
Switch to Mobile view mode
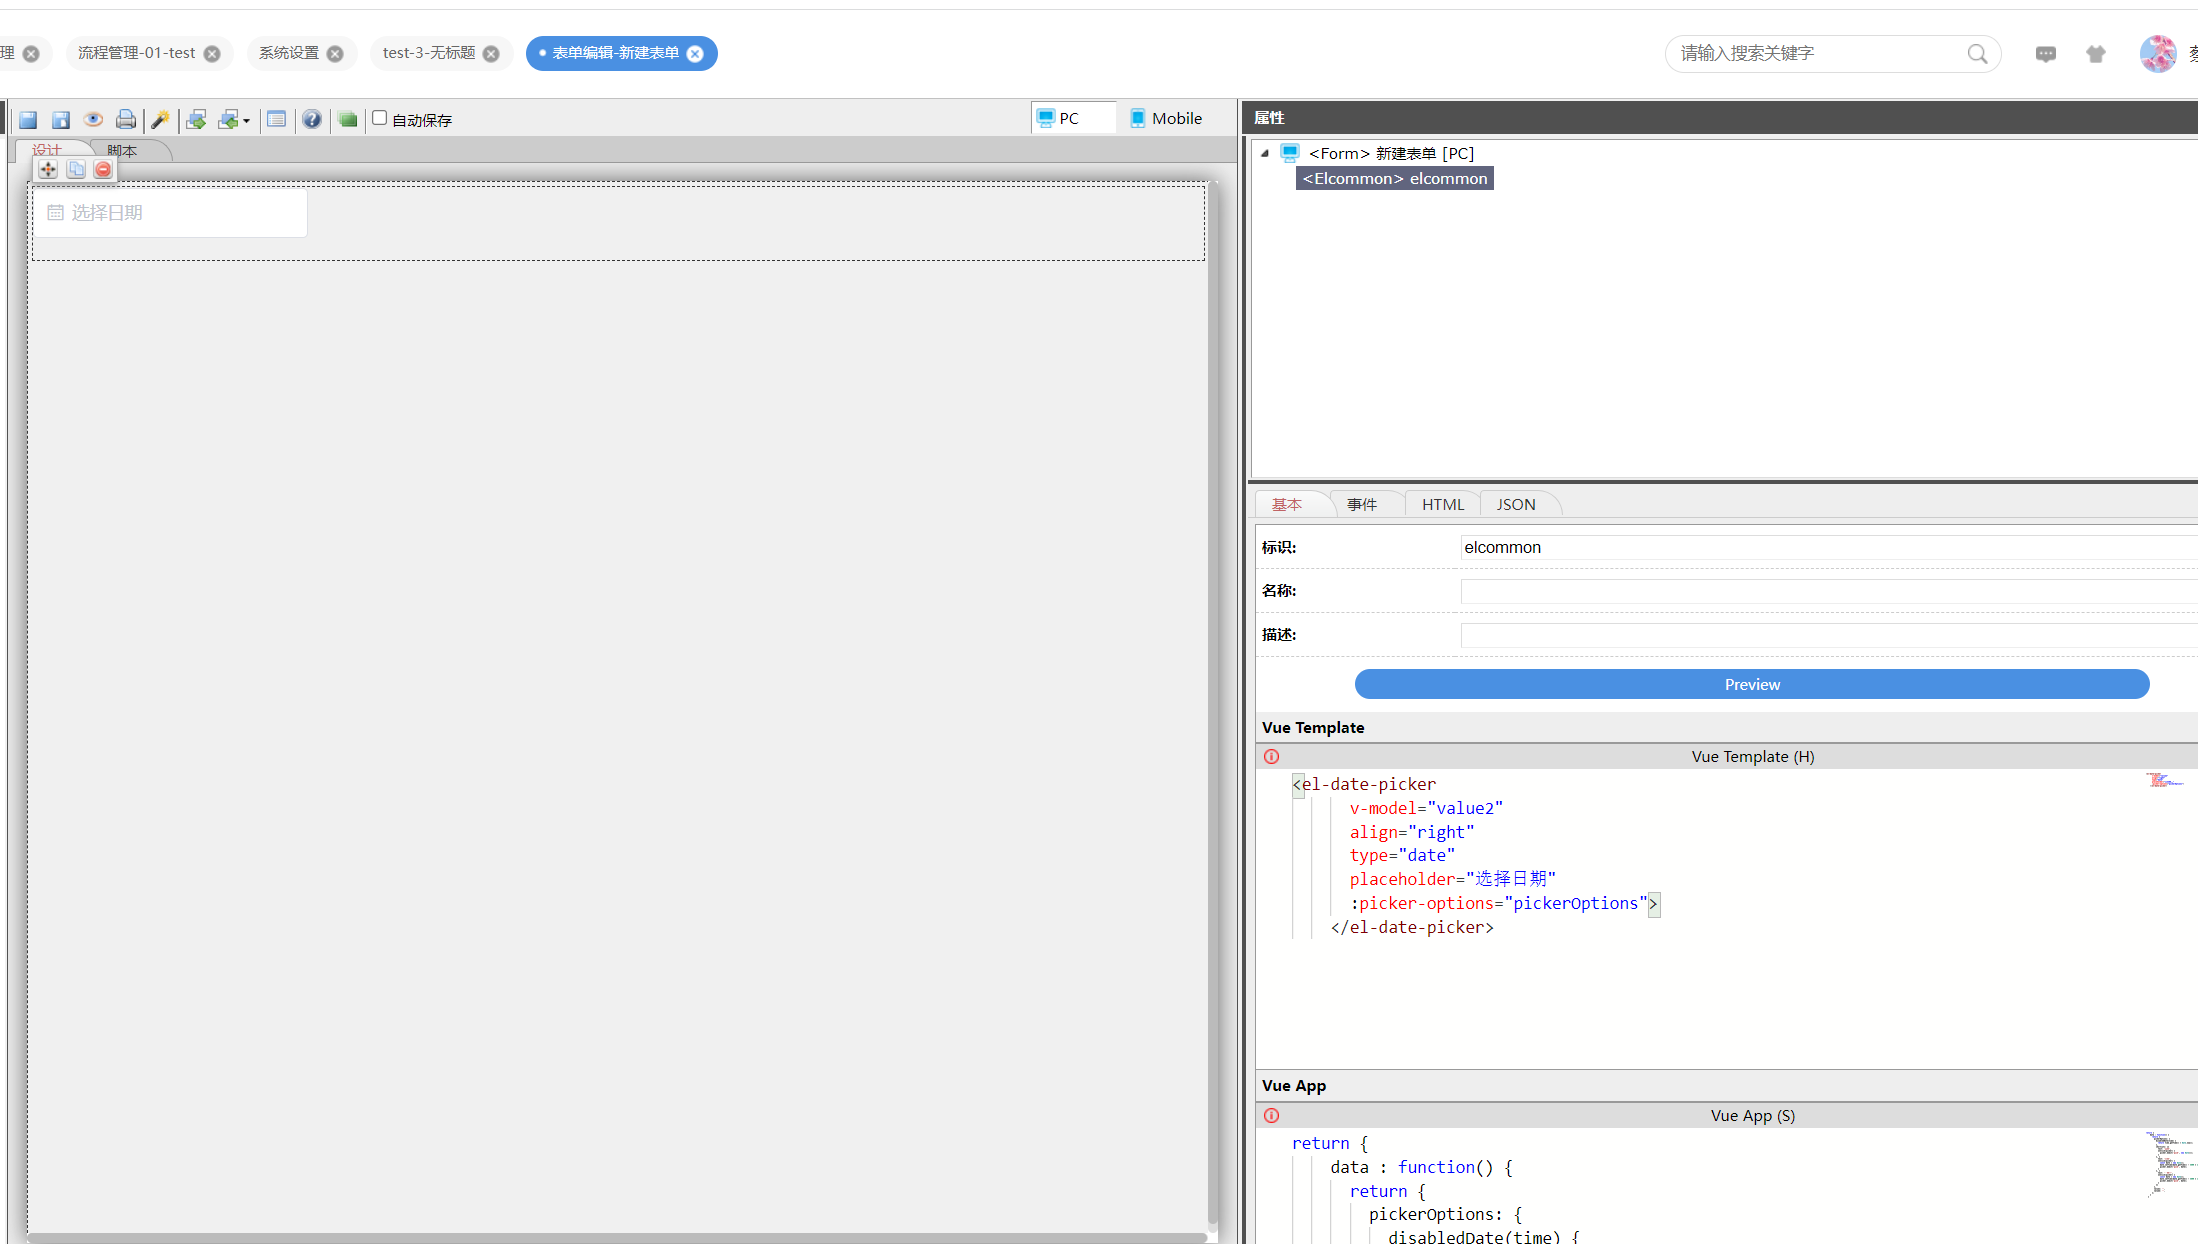1166,118
